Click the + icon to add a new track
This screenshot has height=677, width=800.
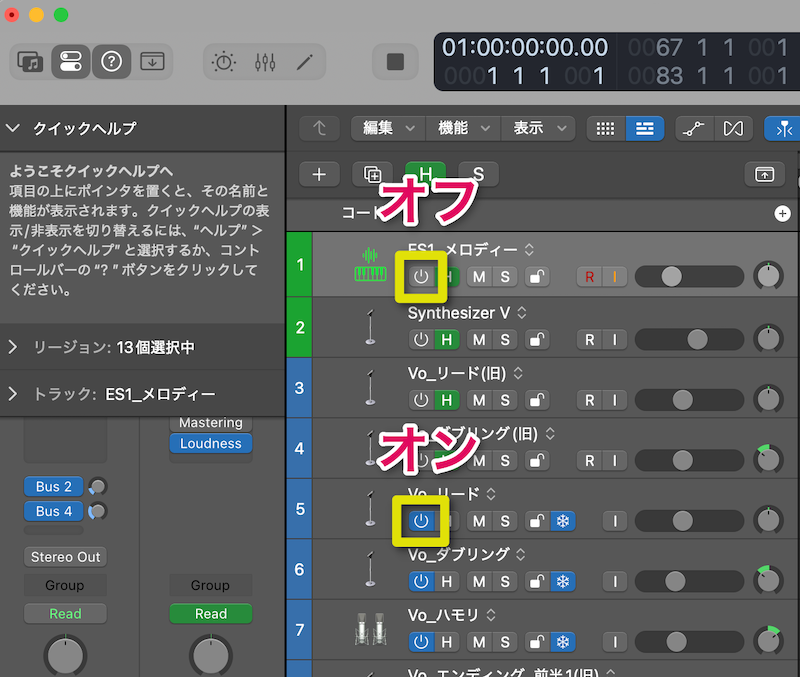tap(319, 174)
